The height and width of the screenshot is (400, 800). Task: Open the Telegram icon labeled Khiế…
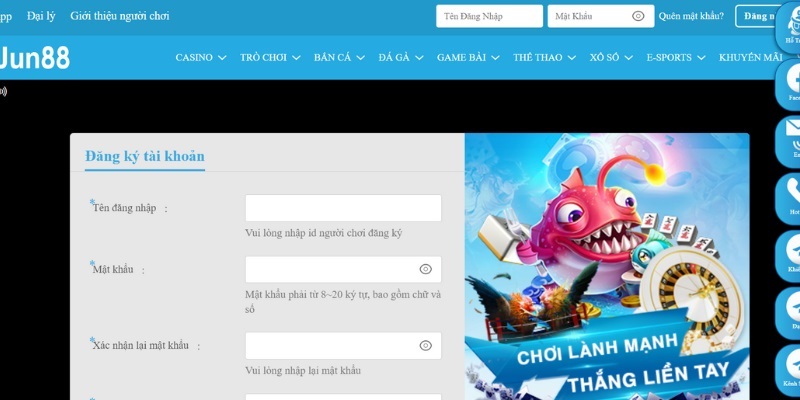790,256
